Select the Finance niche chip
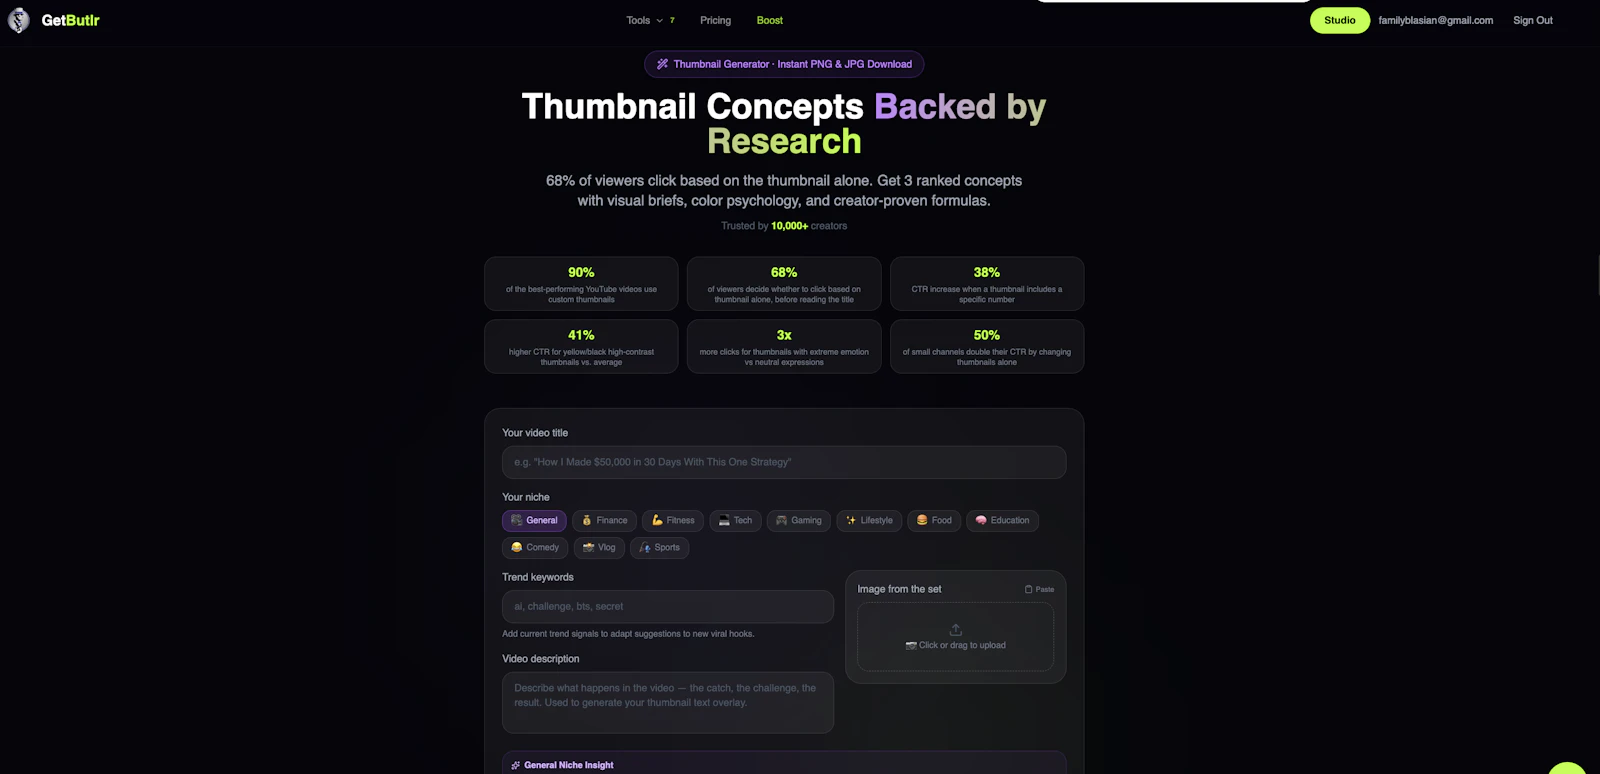Image resolution: width=1600 pixels, height=774 pixels. [x=604, y=520]
